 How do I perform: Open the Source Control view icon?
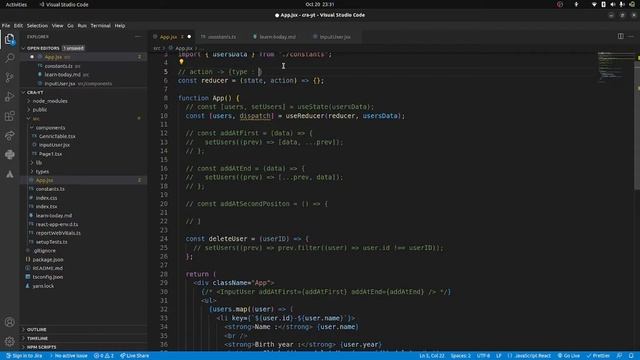9,77
